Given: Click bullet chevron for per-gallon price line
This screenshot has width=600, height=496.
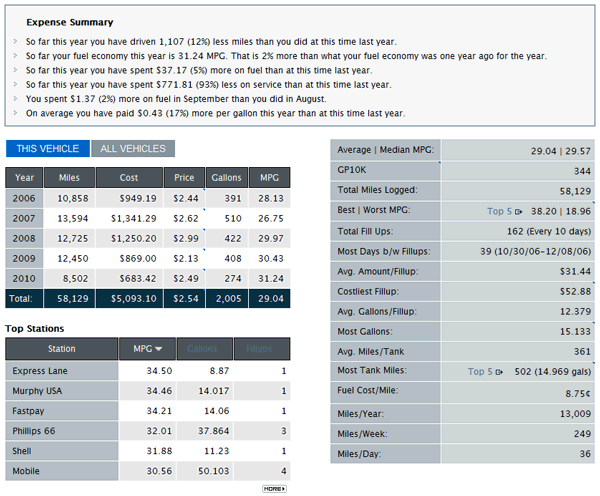Looking at the screenshot, I should coord(15,114).
